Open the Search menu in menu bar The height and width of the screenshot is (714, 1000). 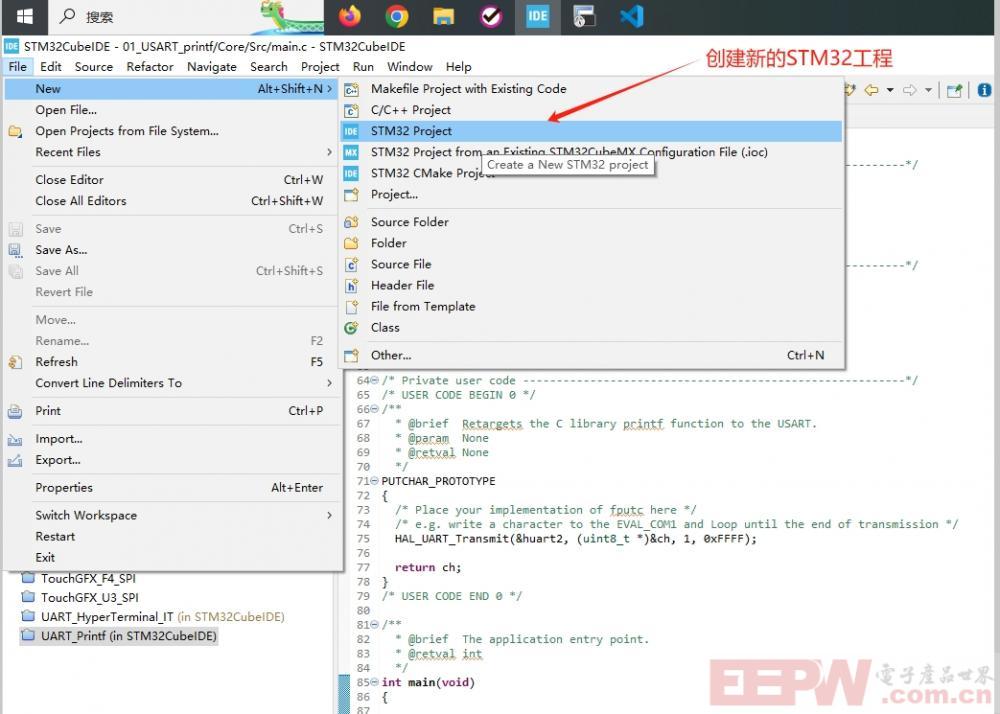(268, 66)
